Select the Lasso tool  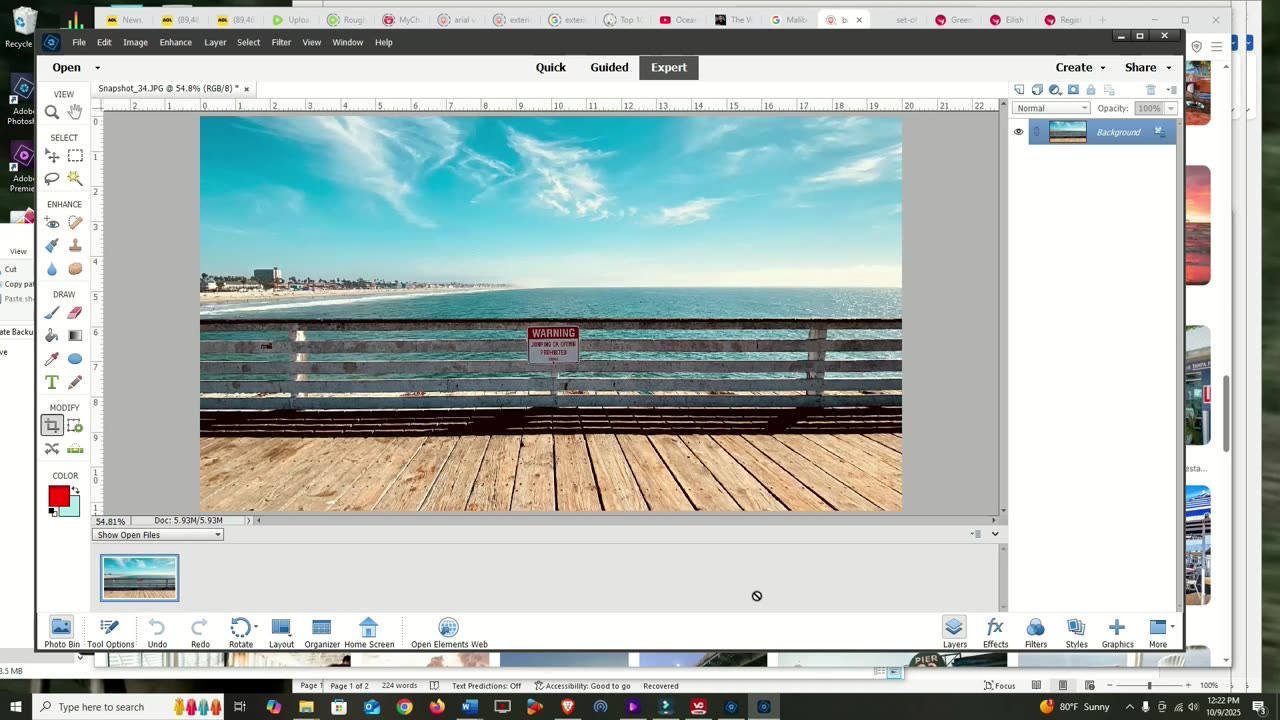coord(52,178)
